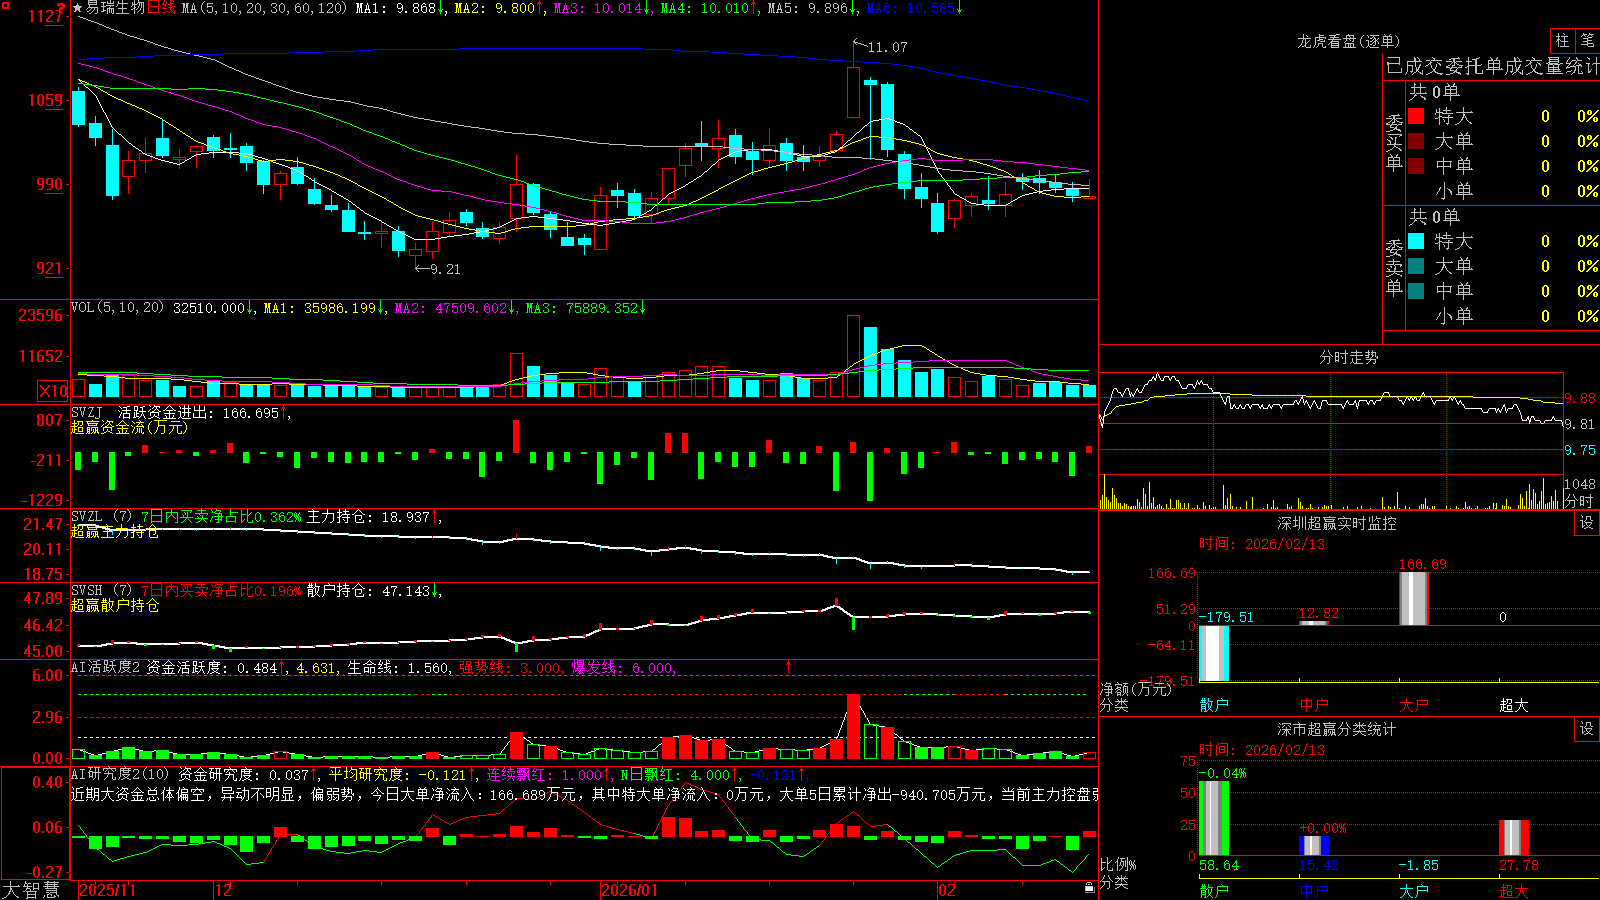Click the red up-arrow marker in AI活跃度 panel

coord(789,667)
